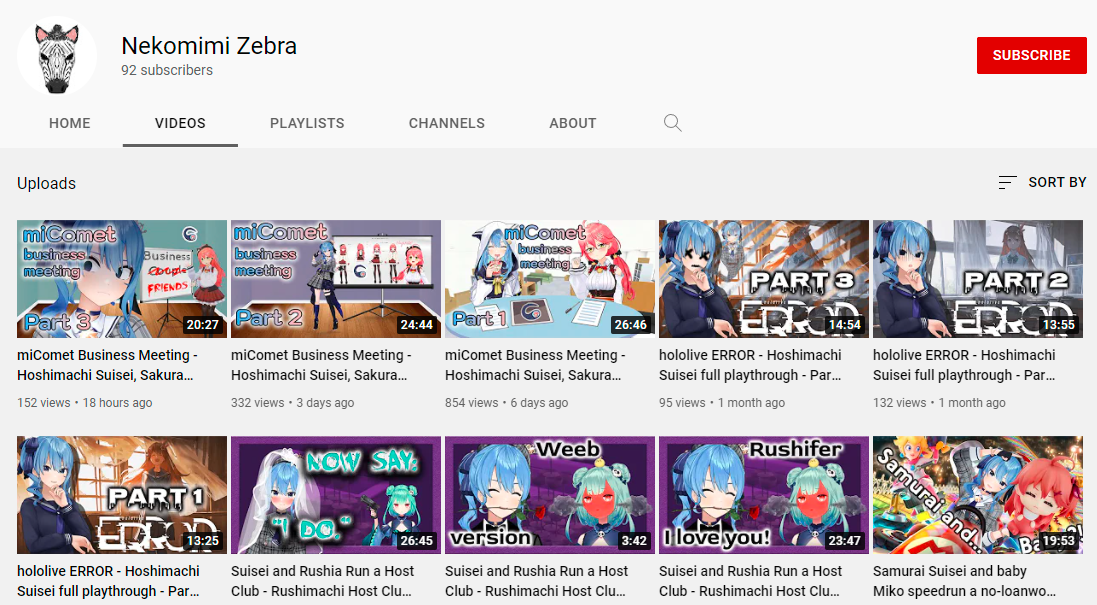Image resolution: width=1097 pixels, height=605 pixels.
Task: Go to the Channels tab
Action: [x=446, y=123]
